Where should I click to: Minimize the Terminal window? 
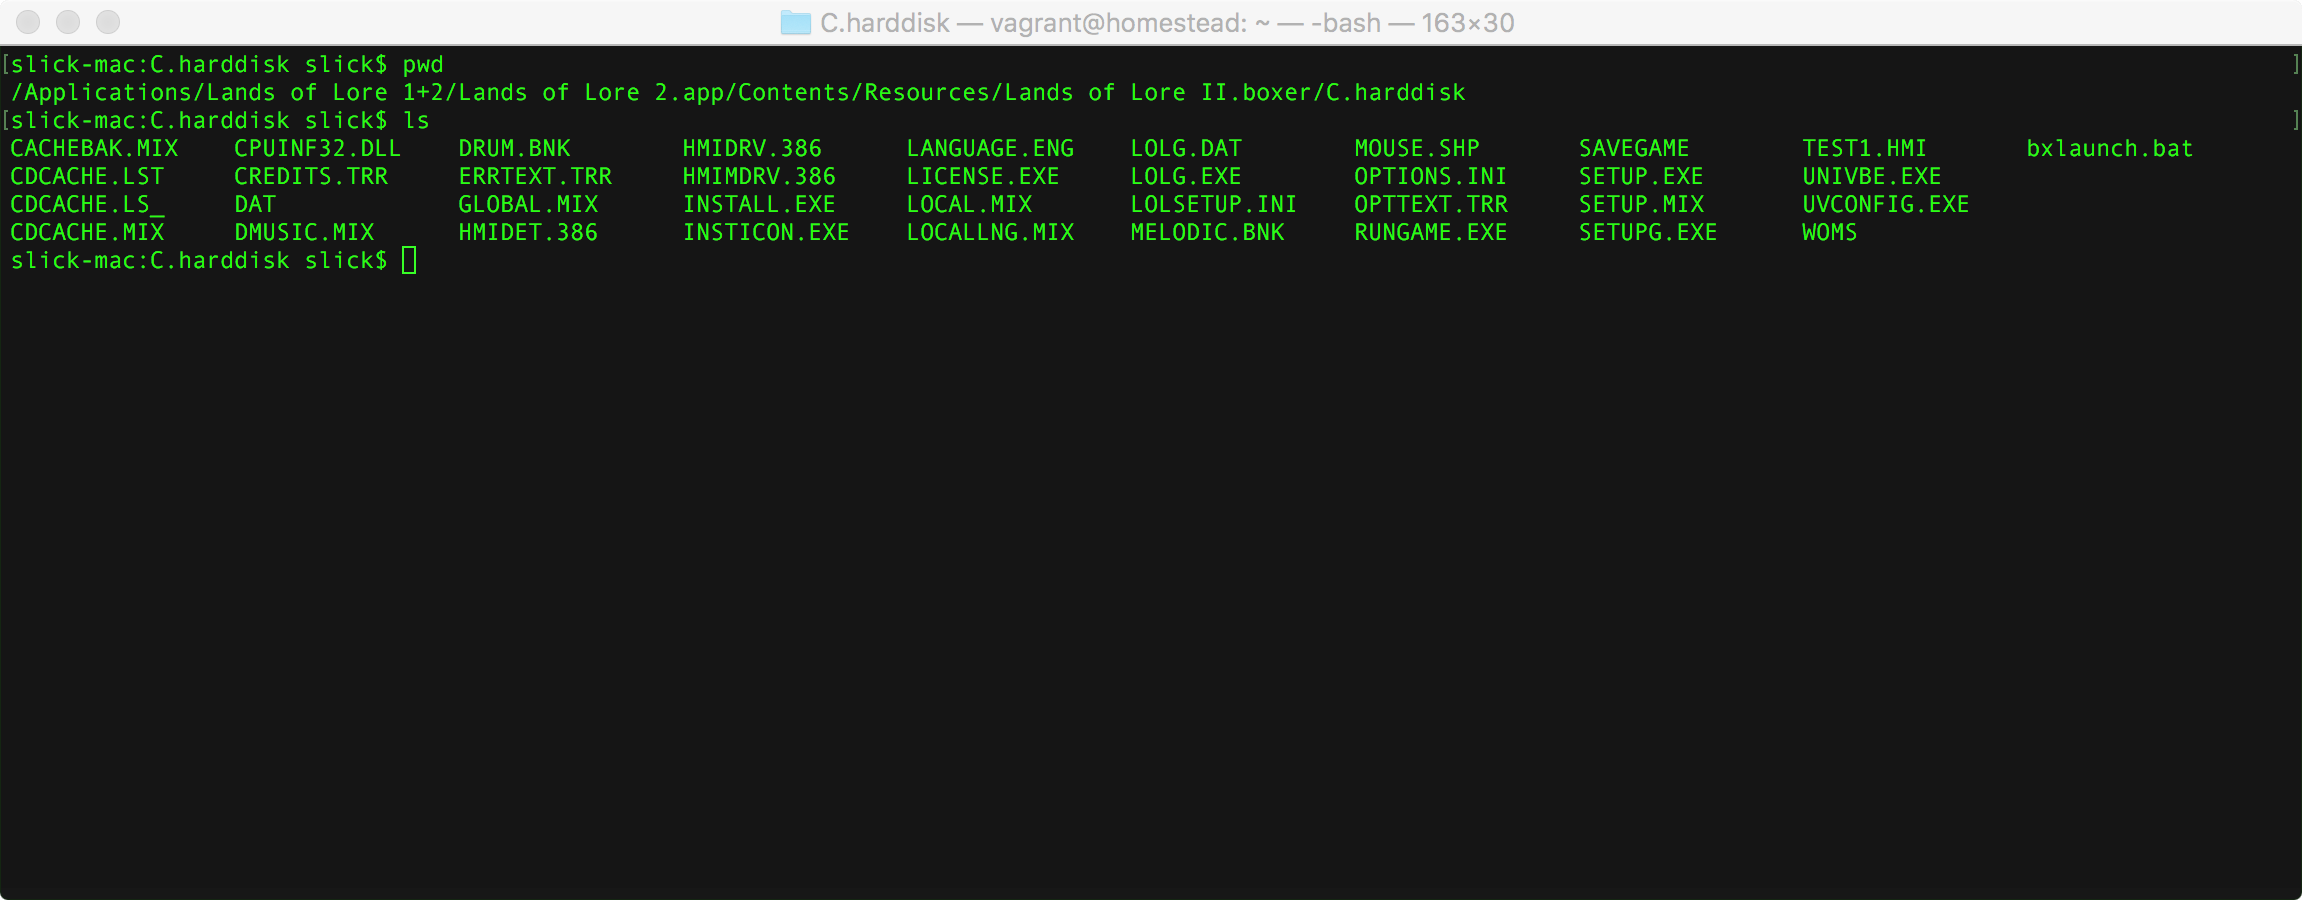(68, 22)
